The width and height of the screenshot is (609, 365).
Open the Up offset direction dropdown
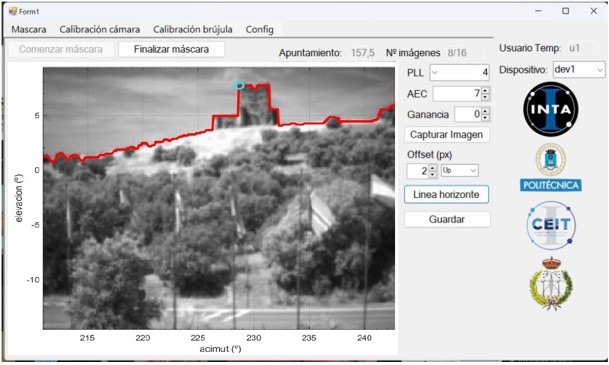coord(459,170)
